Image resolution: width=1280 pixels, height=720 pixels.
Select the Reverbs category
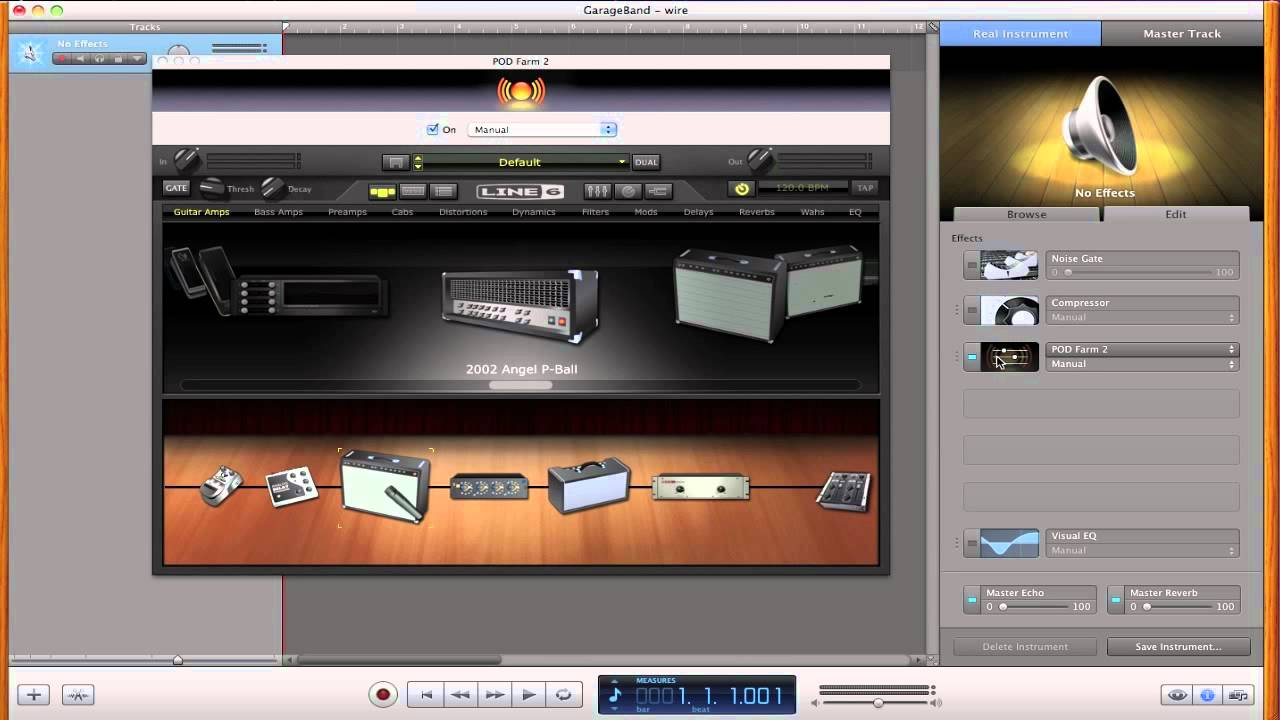point(757,212)
